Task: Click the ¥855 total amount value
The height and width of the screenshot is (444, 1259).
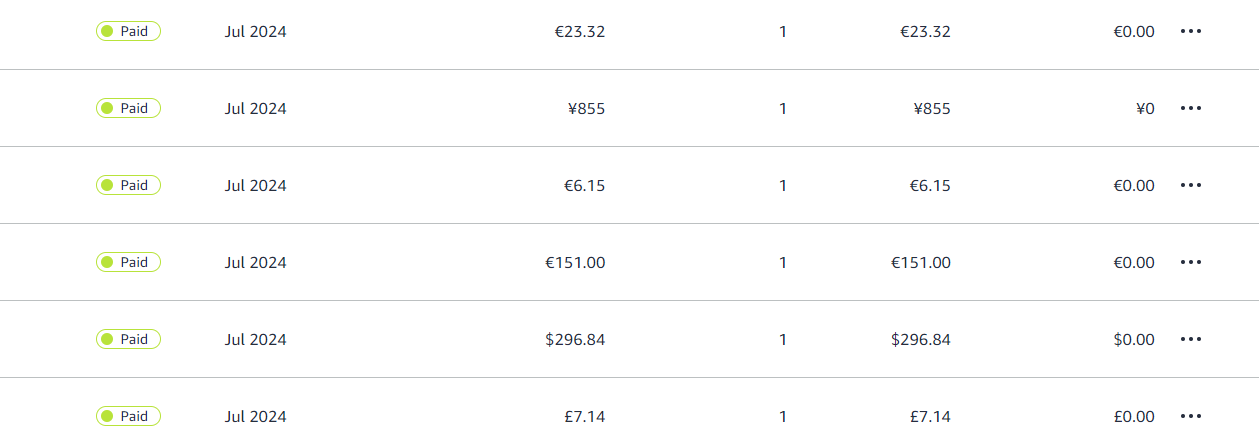Action: point(932,108)
